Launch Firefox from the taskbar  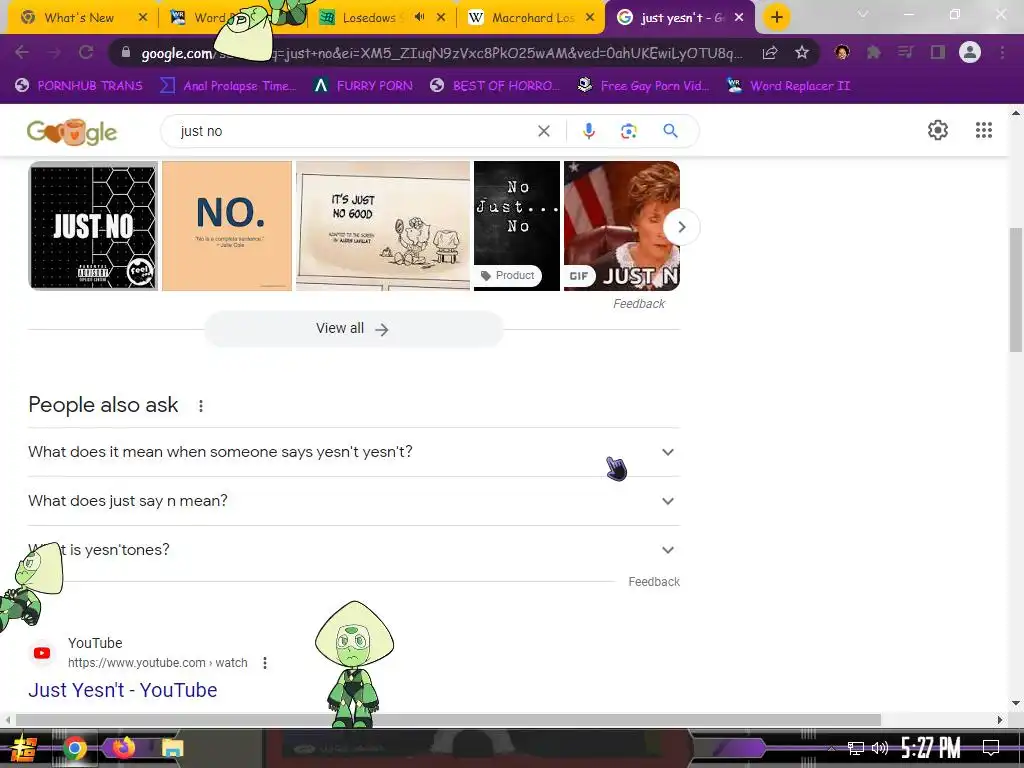click(123, 747)
